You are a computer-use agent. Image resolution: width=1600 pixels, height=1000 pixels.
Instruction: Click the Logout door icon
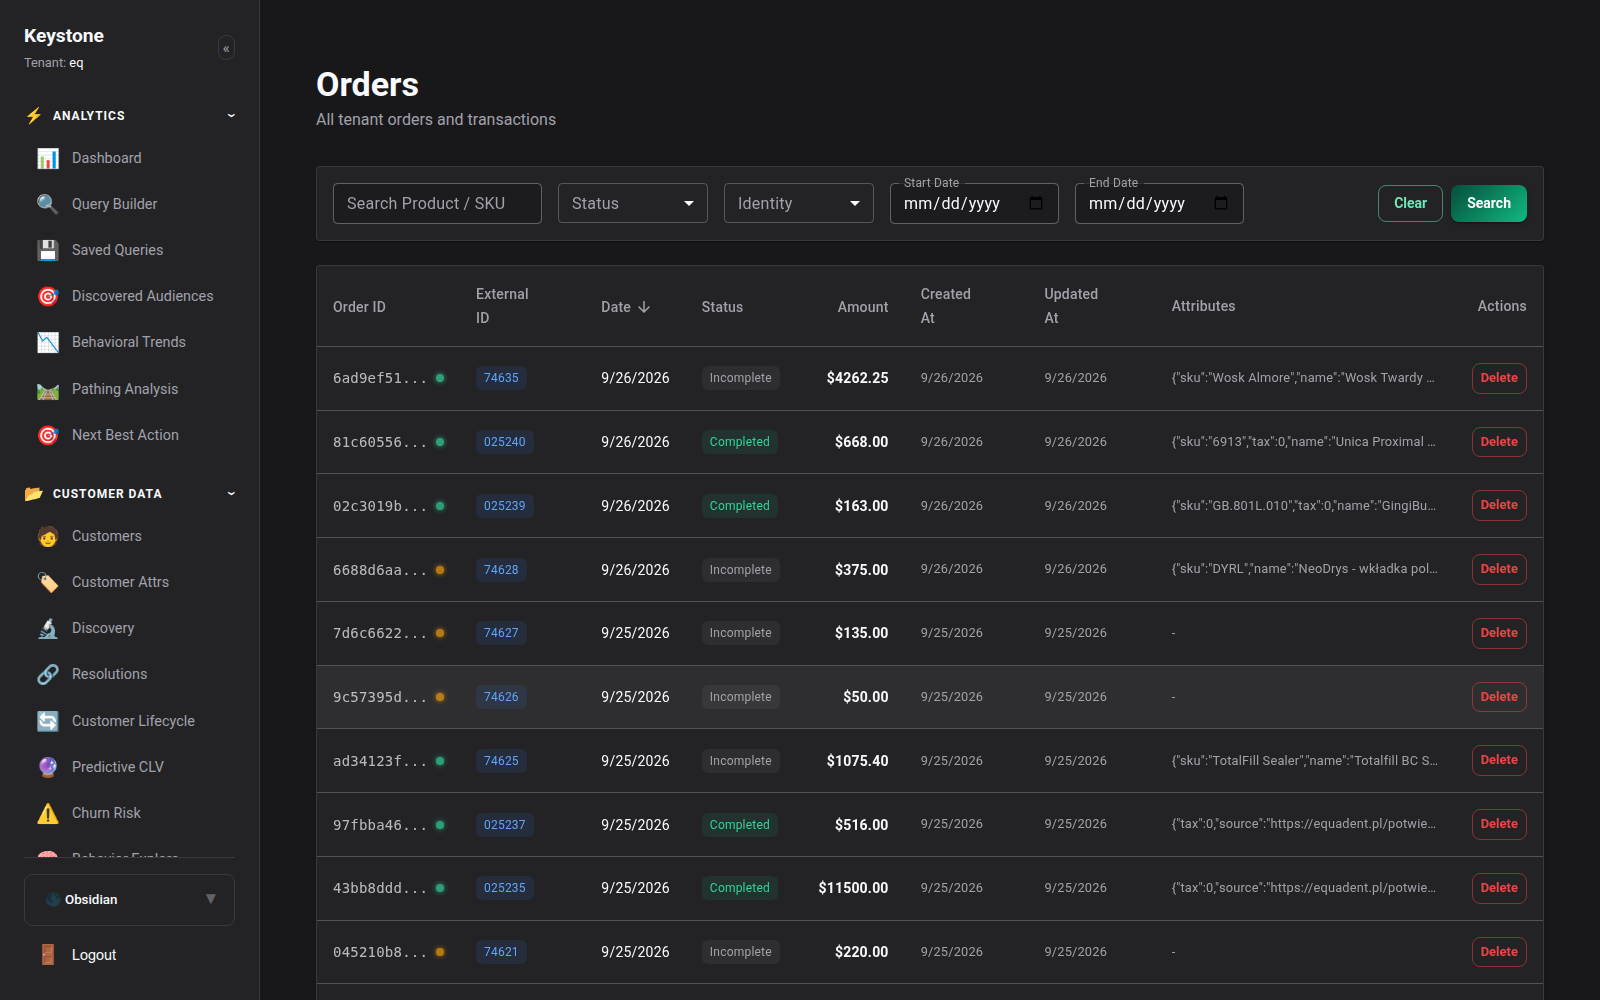point(48,955)
